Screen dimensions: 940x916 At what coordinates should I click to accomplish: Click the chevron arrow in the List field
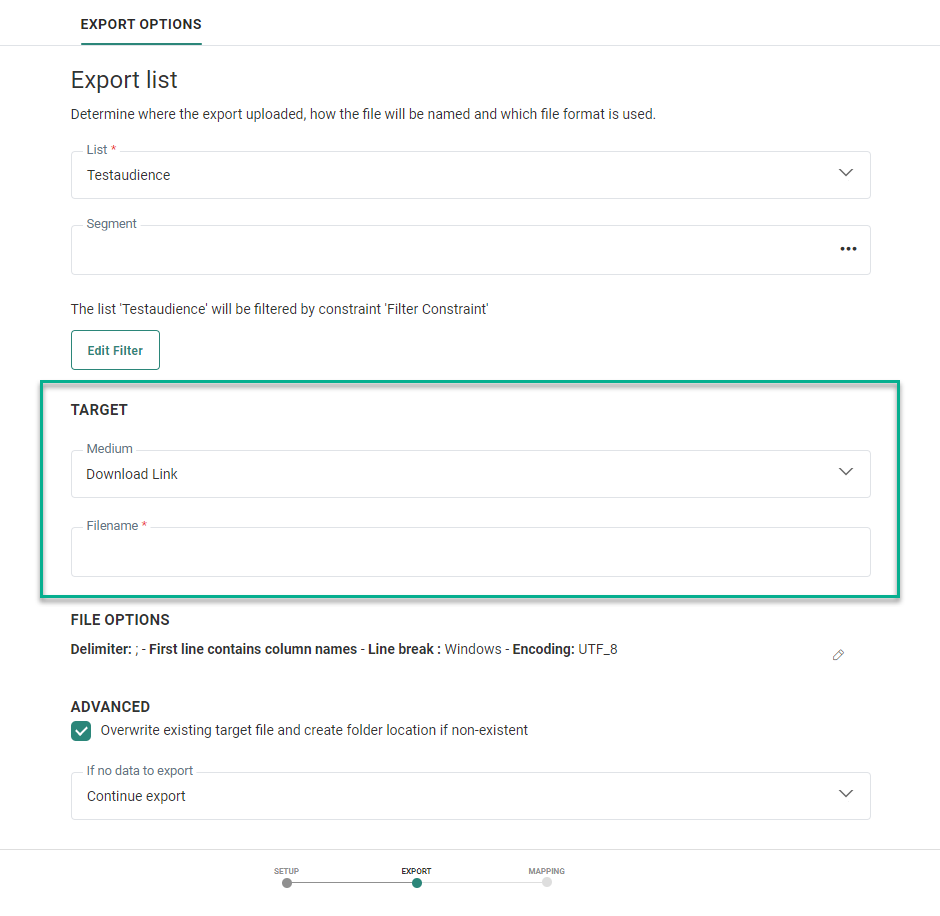(846, 173)
